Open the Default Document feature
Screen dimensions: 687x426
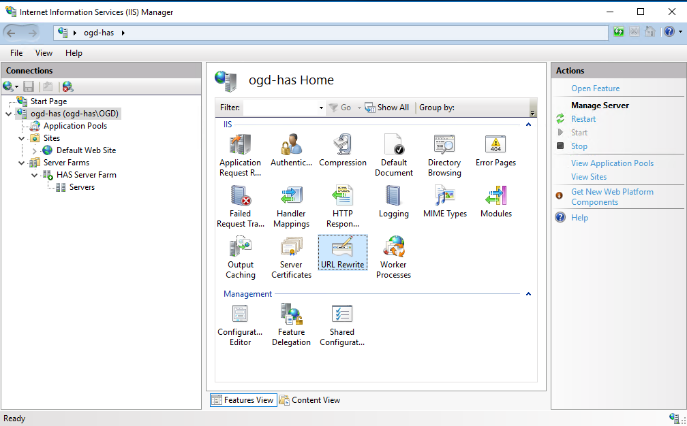click(x=393, y=155)
